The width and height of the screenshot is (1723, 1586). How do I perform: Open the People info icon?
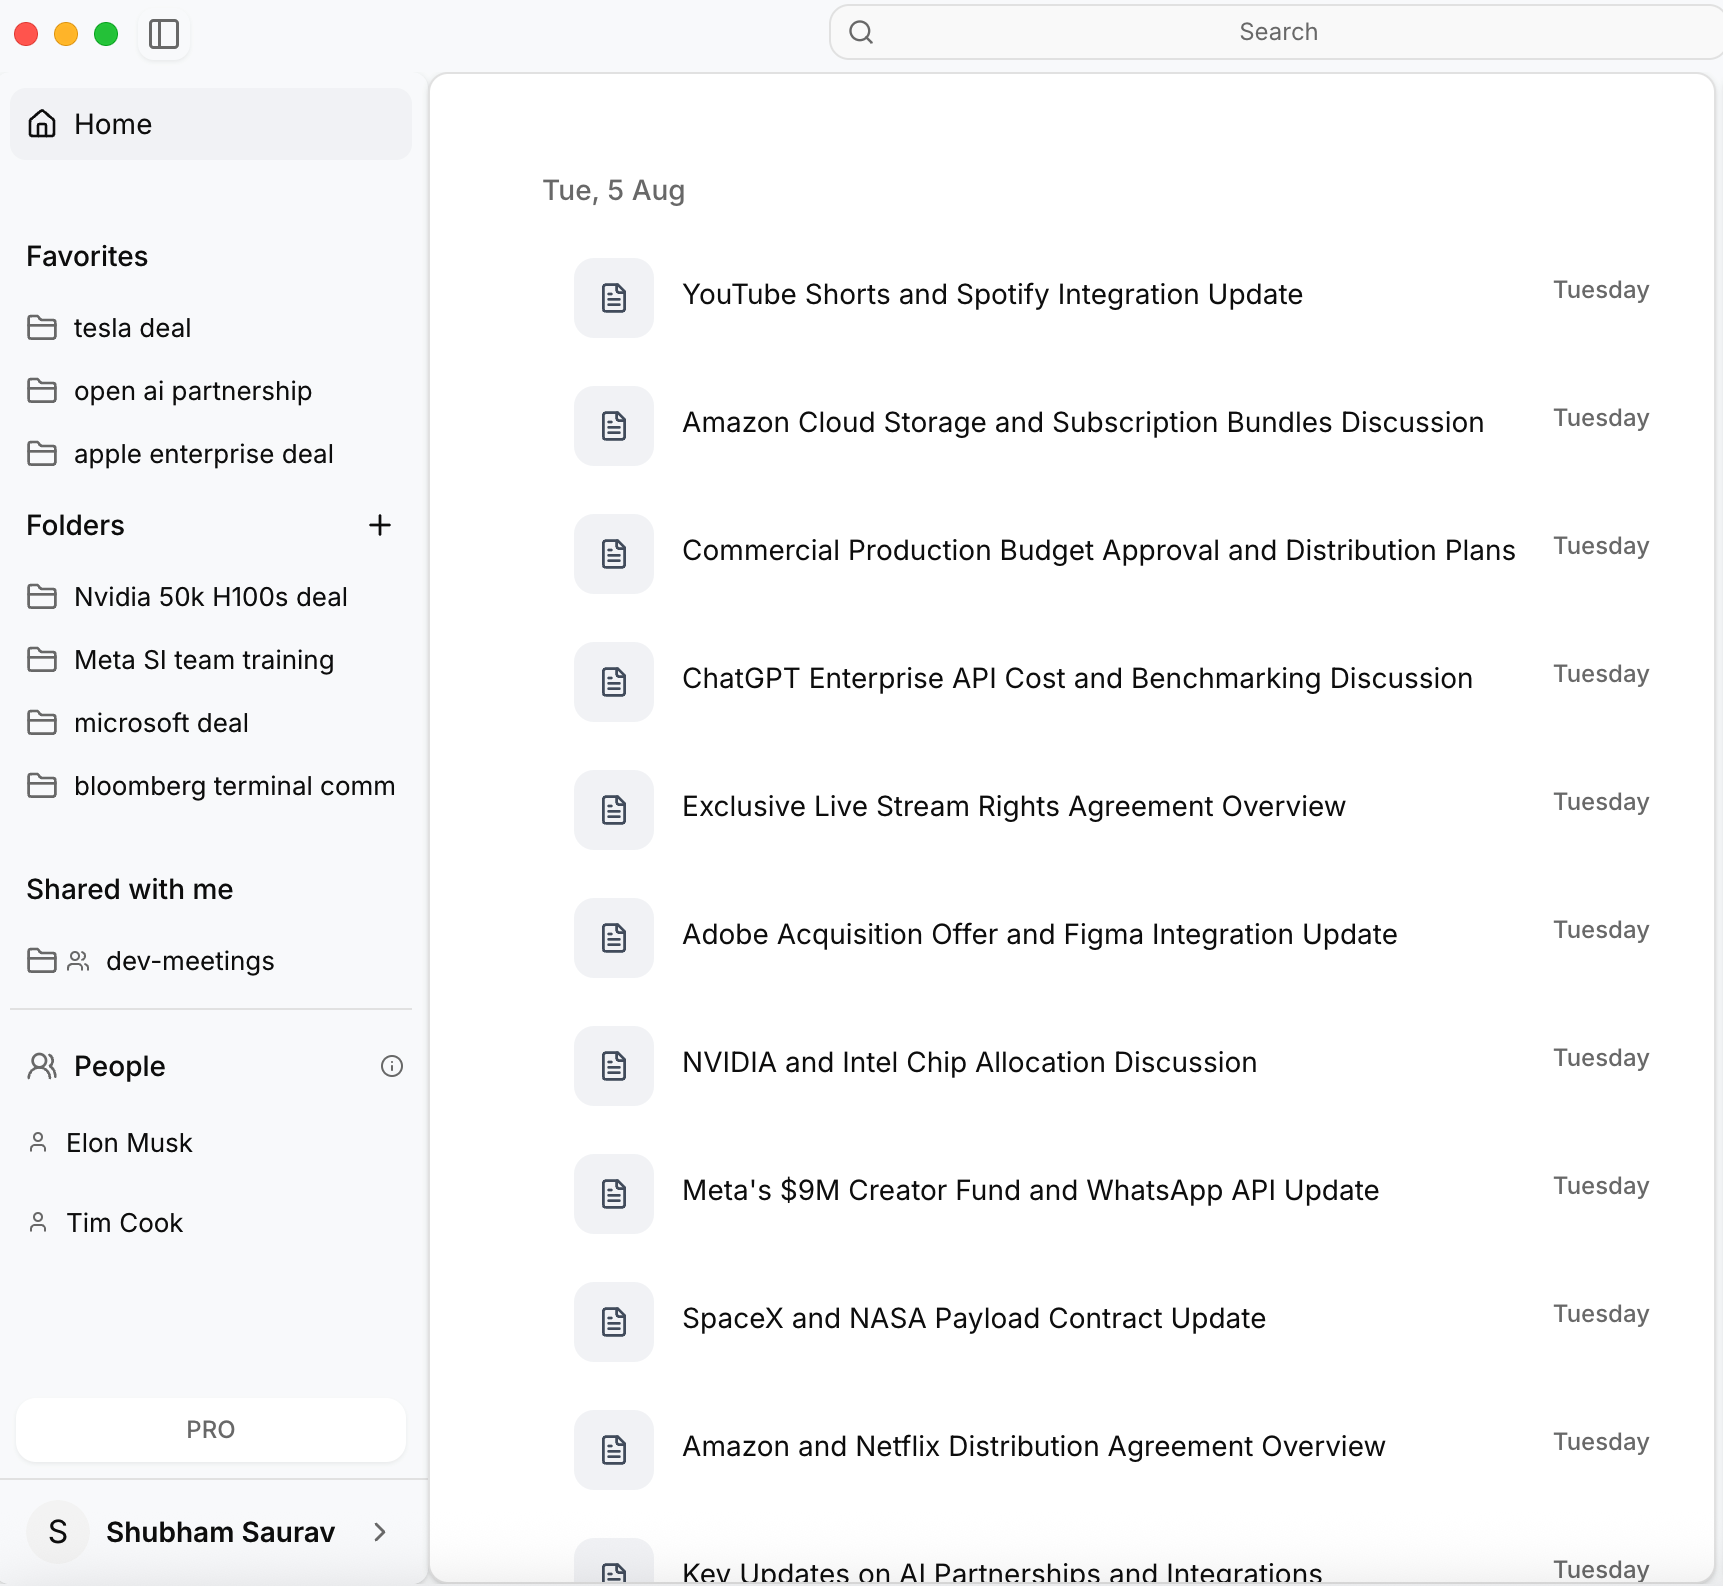[x=392, y=1066]
